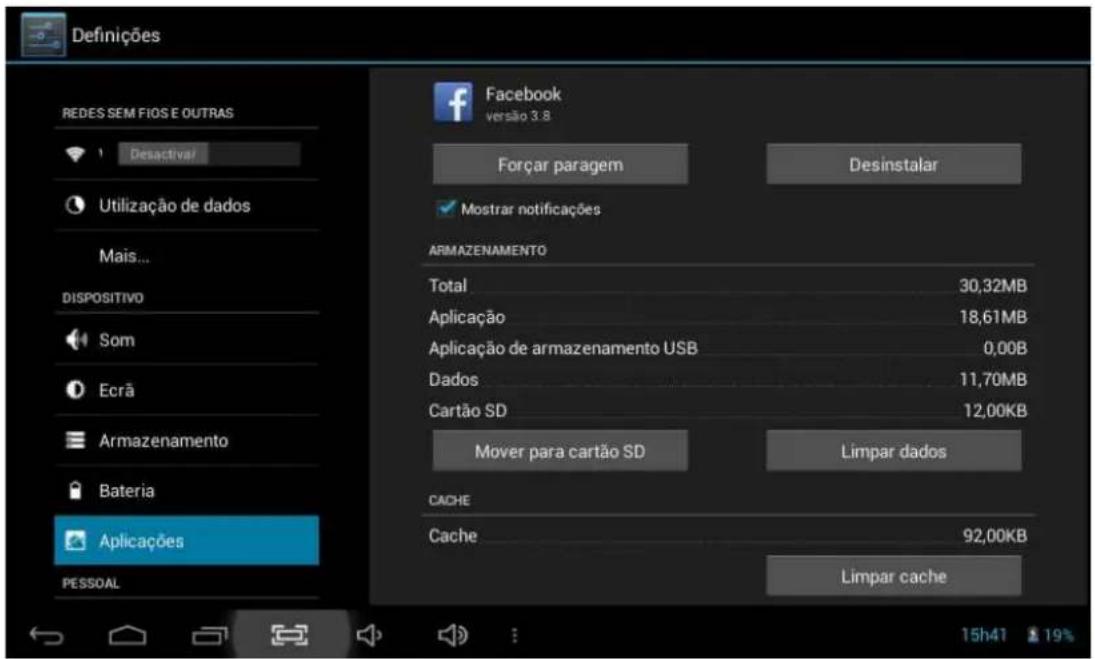Tap Desinstalar button

coord(894,165)
